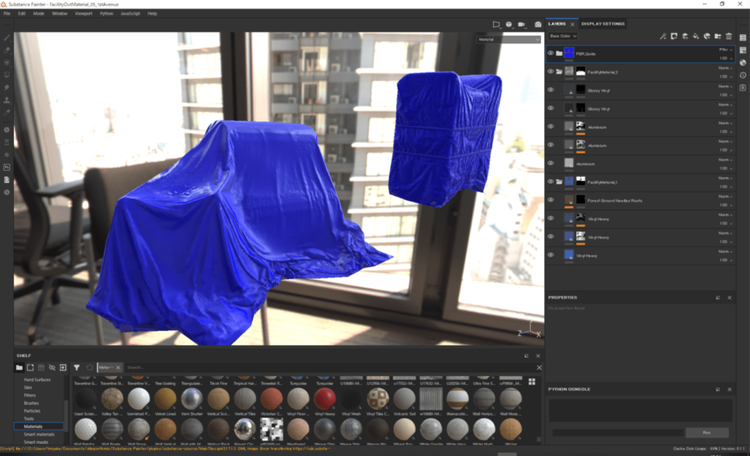750x456 pixels.
Task: Click the PBR_Guide blue layer thumbnail
Action: [x=569, y=54]
